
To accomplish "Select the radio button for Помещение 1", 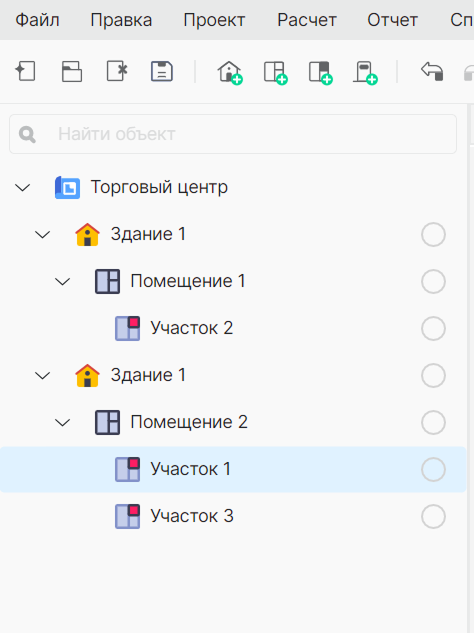I will [433, 281].
